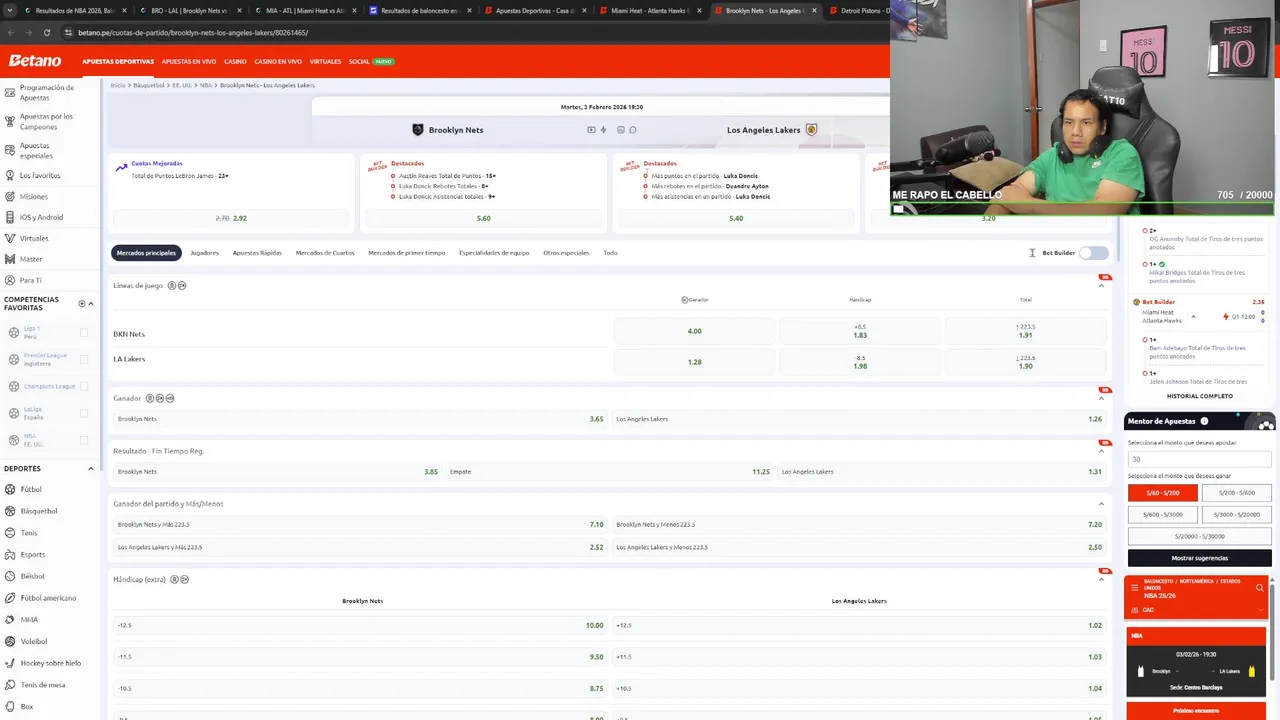Select Box sport icon
This screenshot has width=1280, height=720.
pyautogui.click(x=10, y=706)
